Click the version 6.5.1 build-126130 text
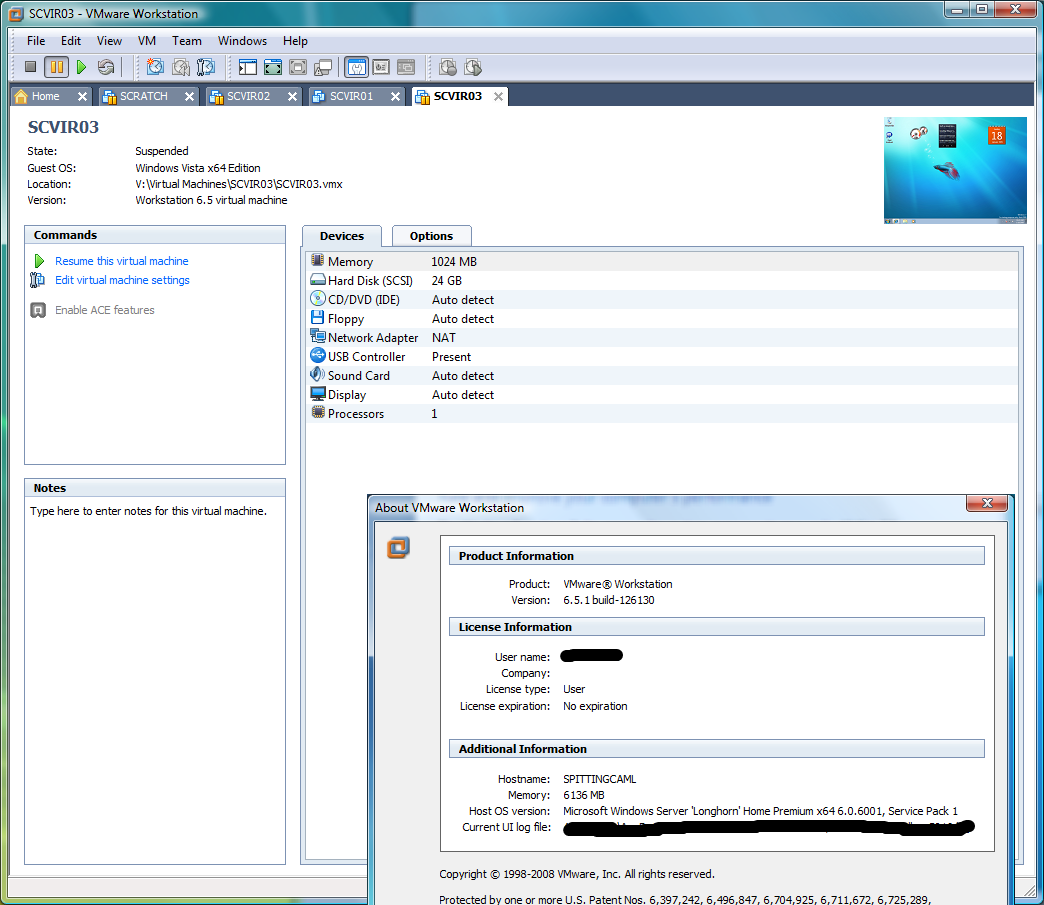Image resolution: width=1044 pixels, height=905 pixels. [x=609, y=600]
